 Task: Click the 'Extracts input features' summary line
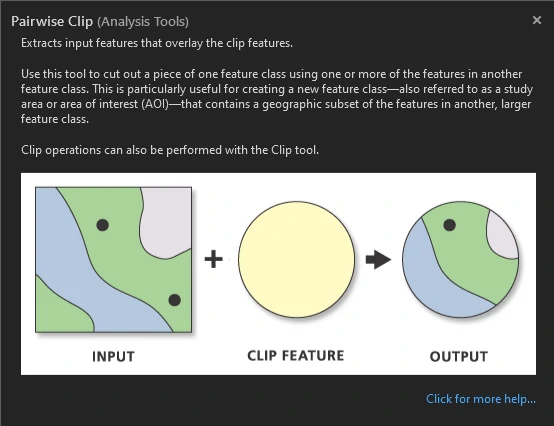pos(157,43)
